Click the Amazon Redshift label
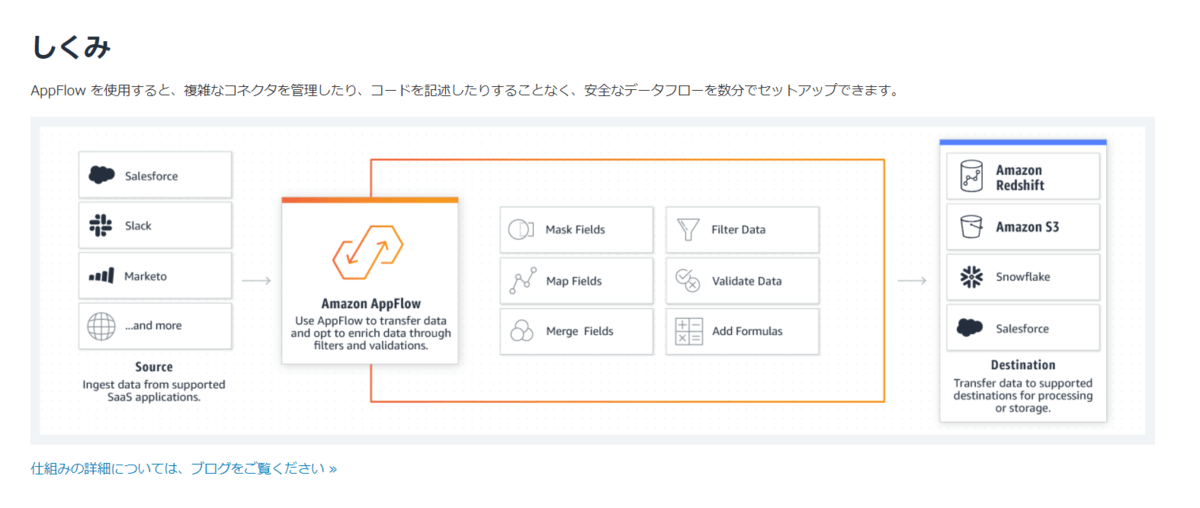This screenshot has height=508, width=1200. pos(1019,177)
